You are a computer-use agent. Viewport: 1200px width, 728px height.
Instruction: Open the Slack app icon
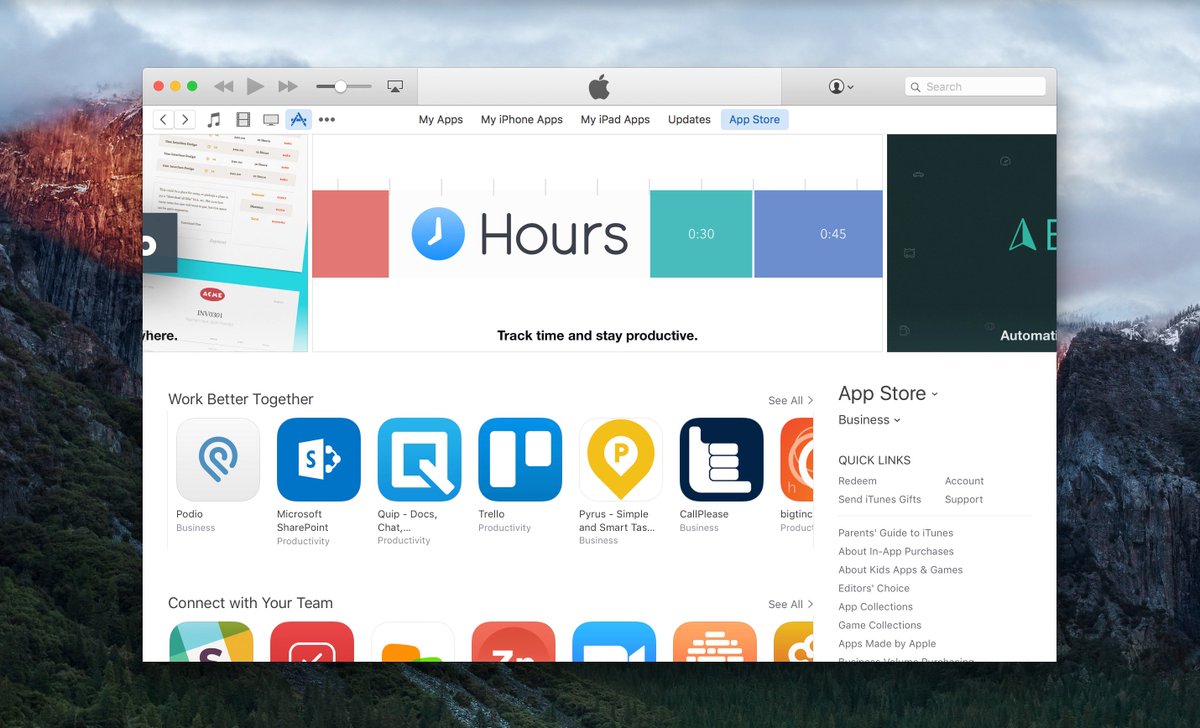(x=211, y=642)
